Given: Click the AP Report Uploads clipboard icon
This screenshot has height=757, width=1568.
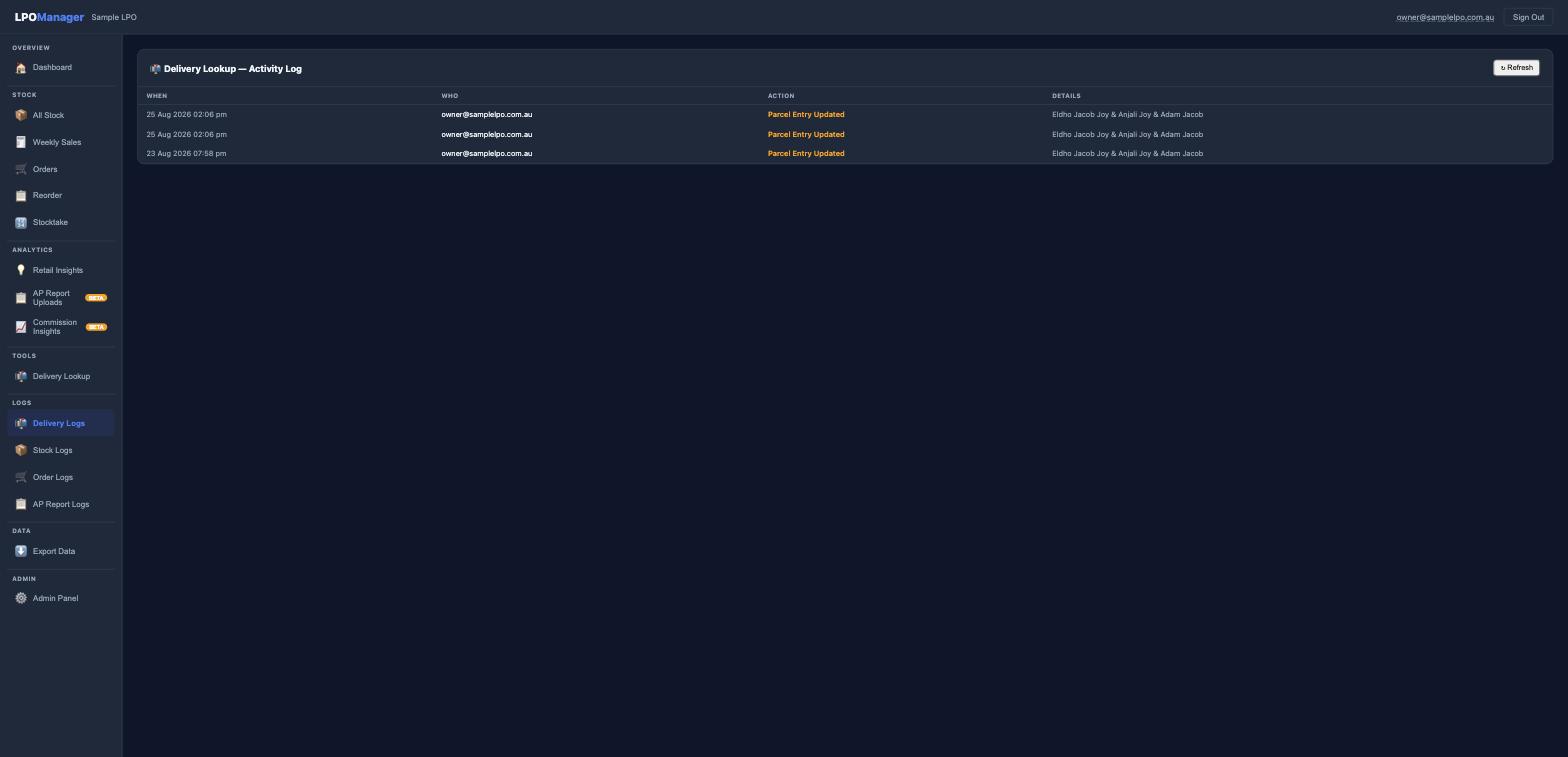Looking at the screenshot, I should [x=21, y=298].
